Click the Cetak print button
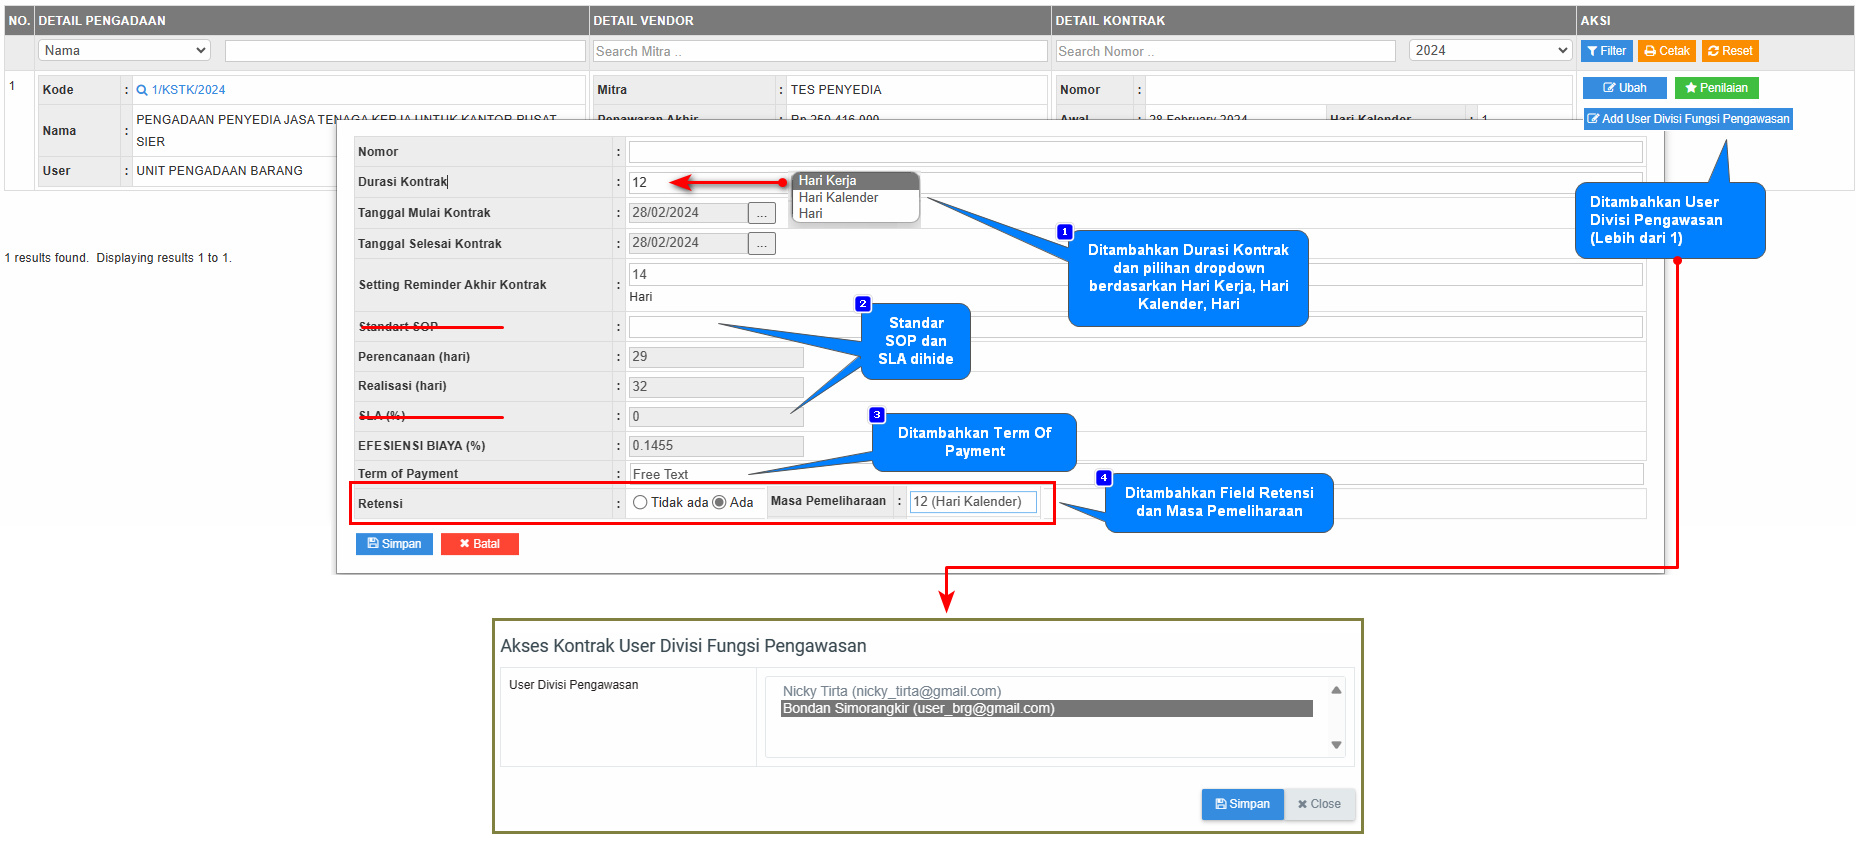The height and width of the screenshot is (845, 1856). 1666,51
